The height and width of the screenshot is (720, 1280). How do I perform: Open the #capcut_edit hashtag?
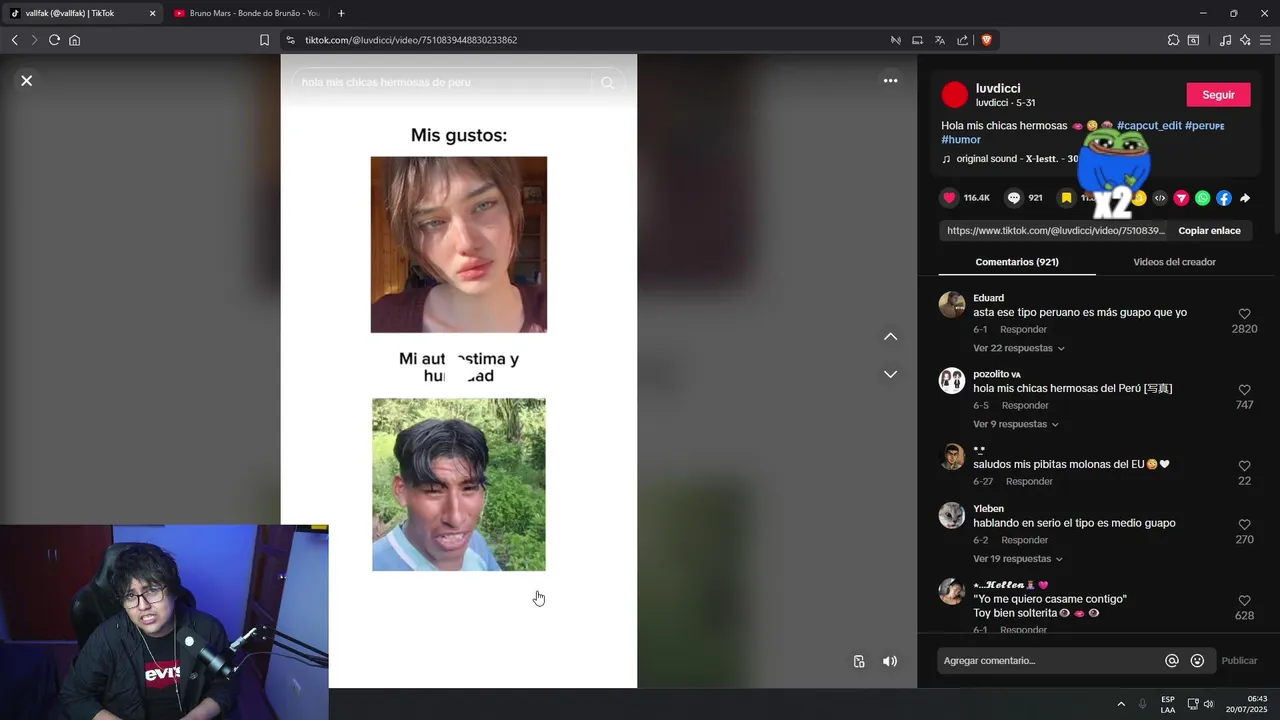pyautogui.click(x=1149, y=126)
